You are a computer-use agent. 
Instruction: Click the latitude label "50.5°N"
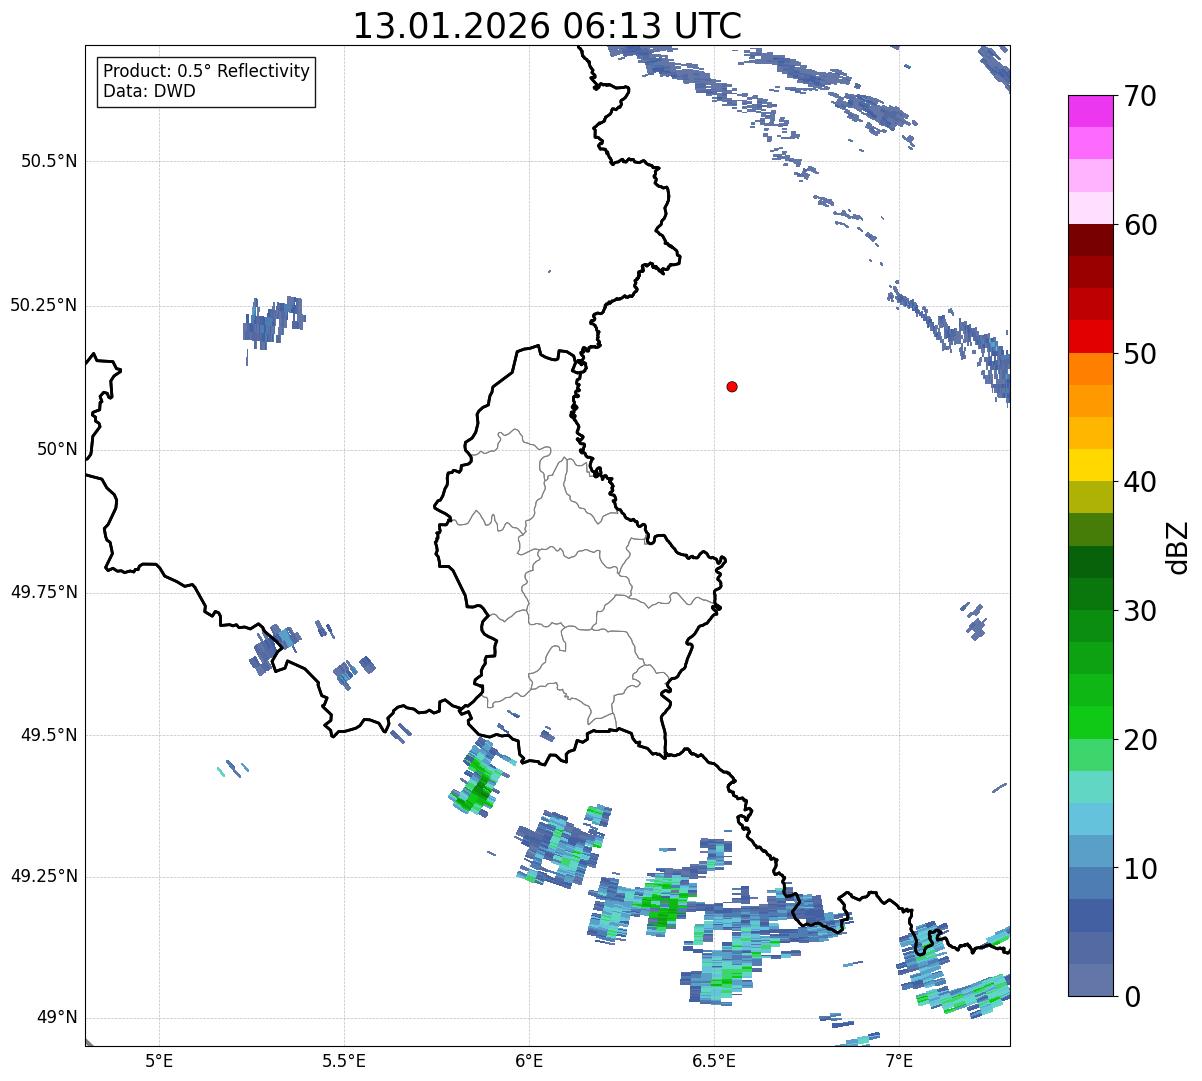click(49, 161)
